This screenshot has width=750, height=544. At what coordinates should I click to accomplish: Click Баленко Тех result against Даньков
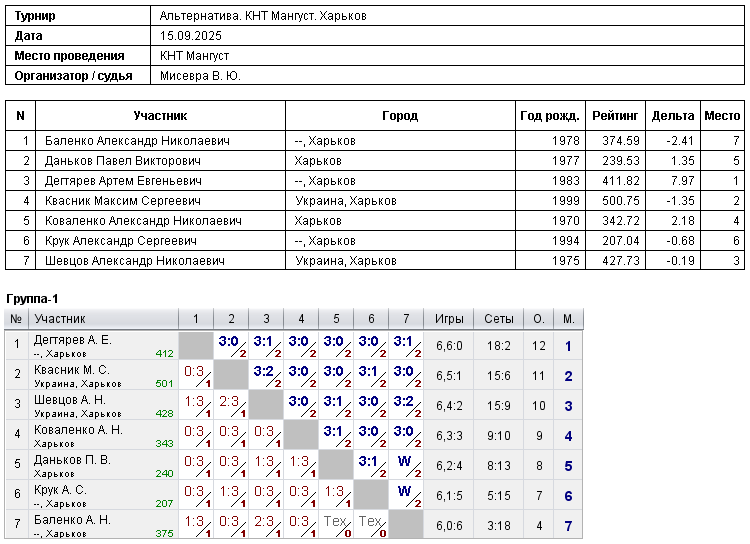(x=336, y=525)
